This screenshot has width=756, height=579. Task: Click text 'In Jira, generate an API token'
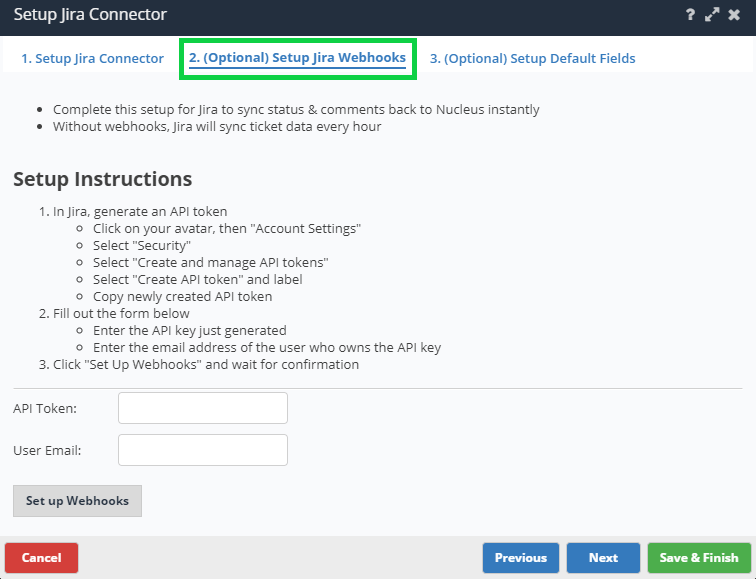(x=140, y=212)
